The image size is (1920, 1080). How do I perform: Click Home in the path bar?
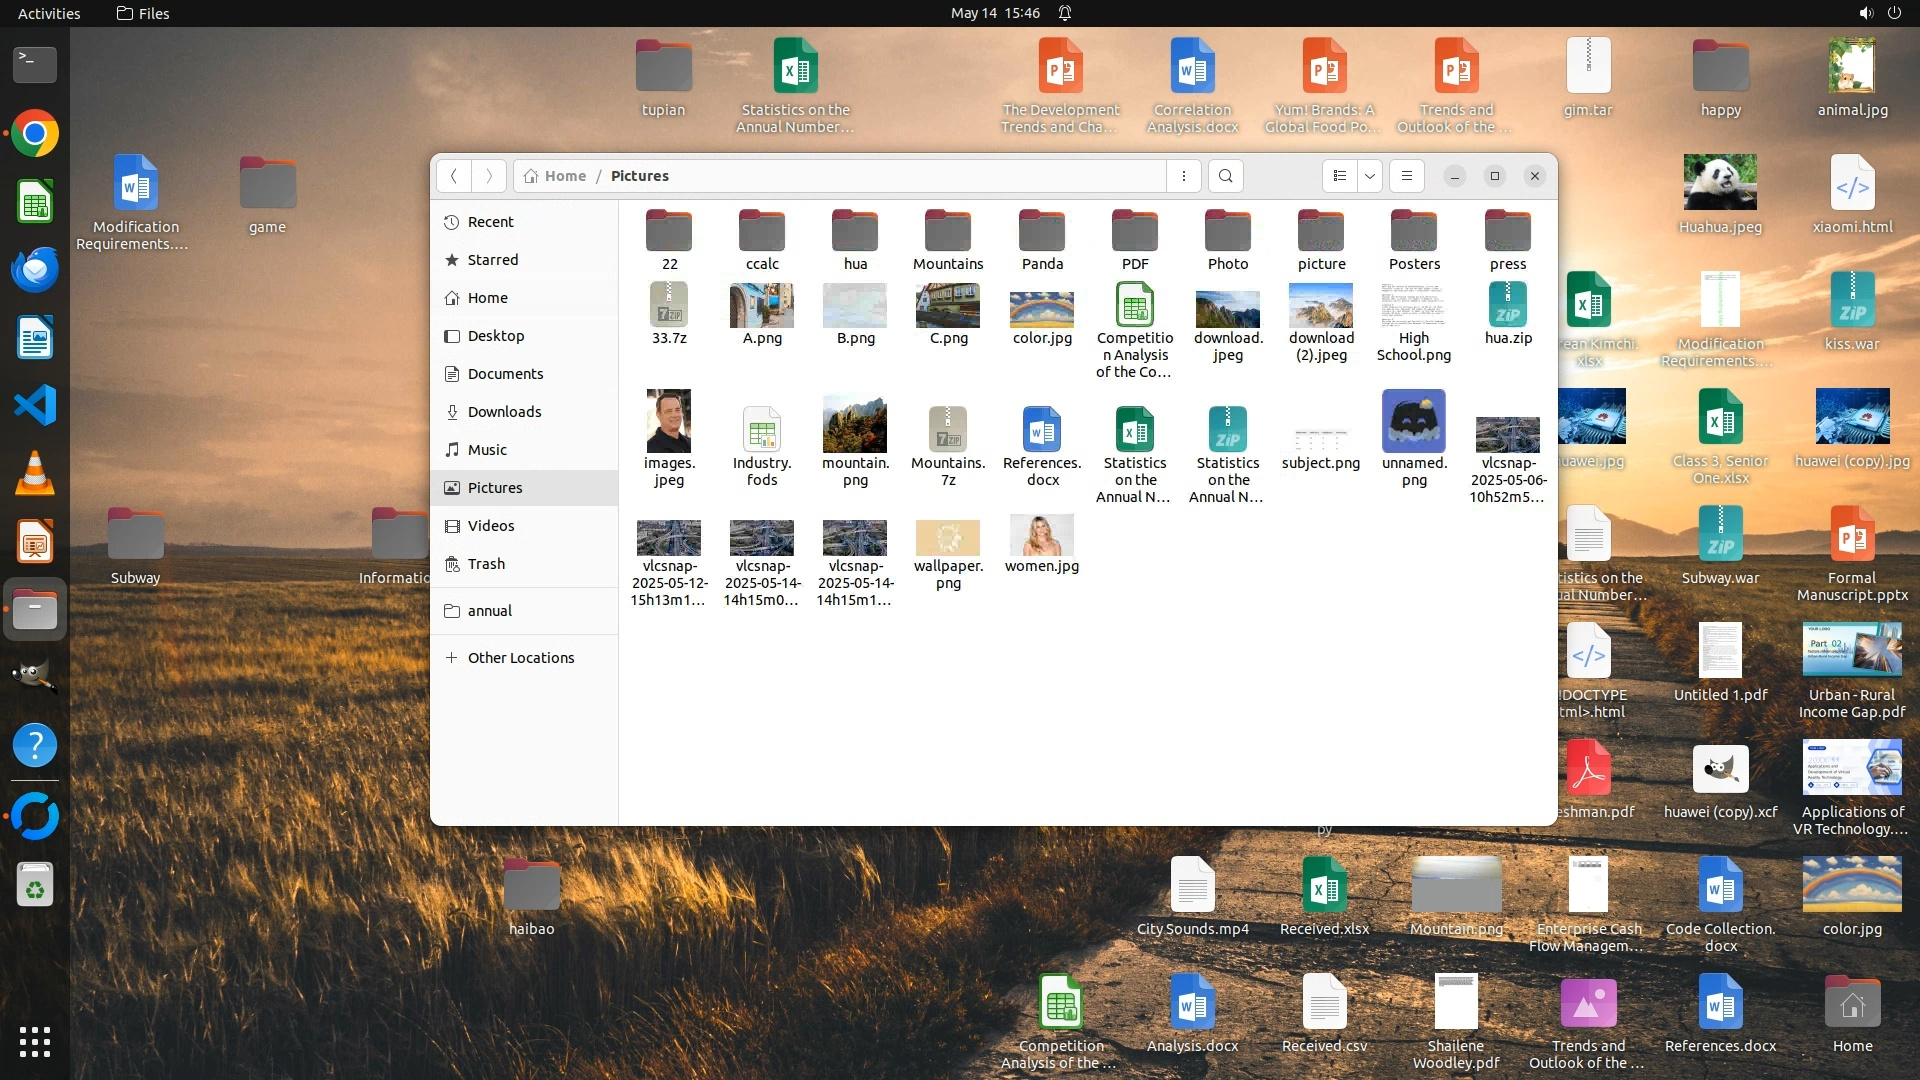tap(565, 176)
